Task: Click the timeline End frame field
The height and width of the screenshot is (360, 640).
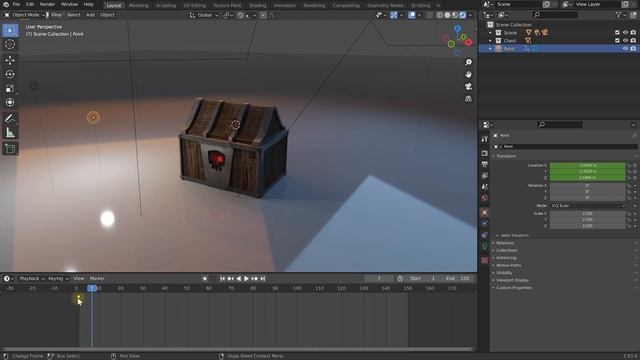Action: [x=458, y=278]
